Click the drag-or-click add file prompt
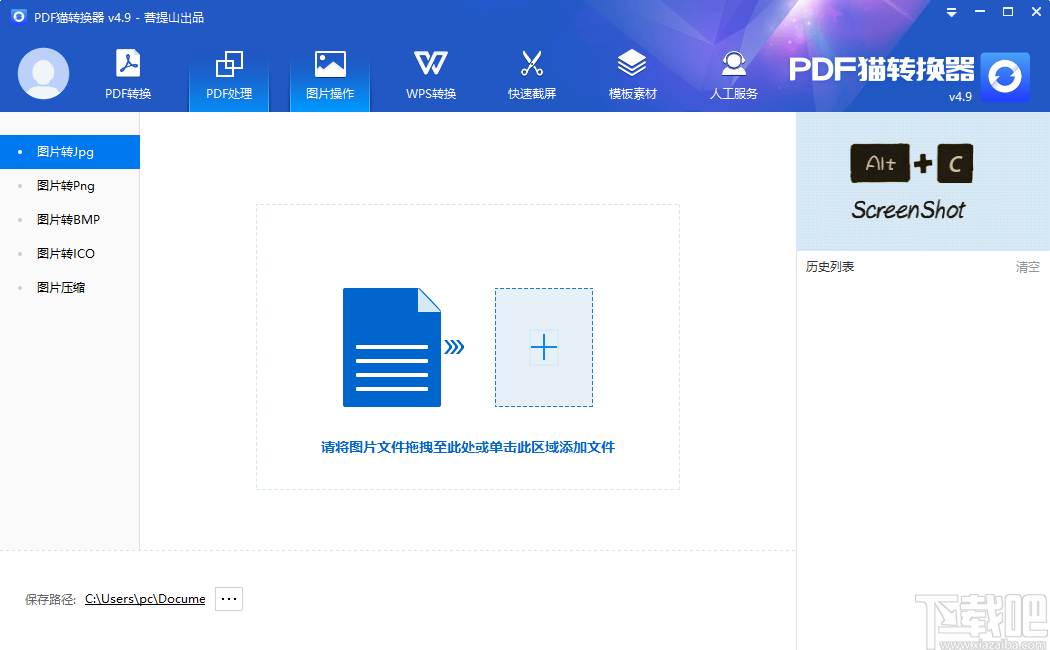The image size is (1050, 650). click(x=467, y=447)
